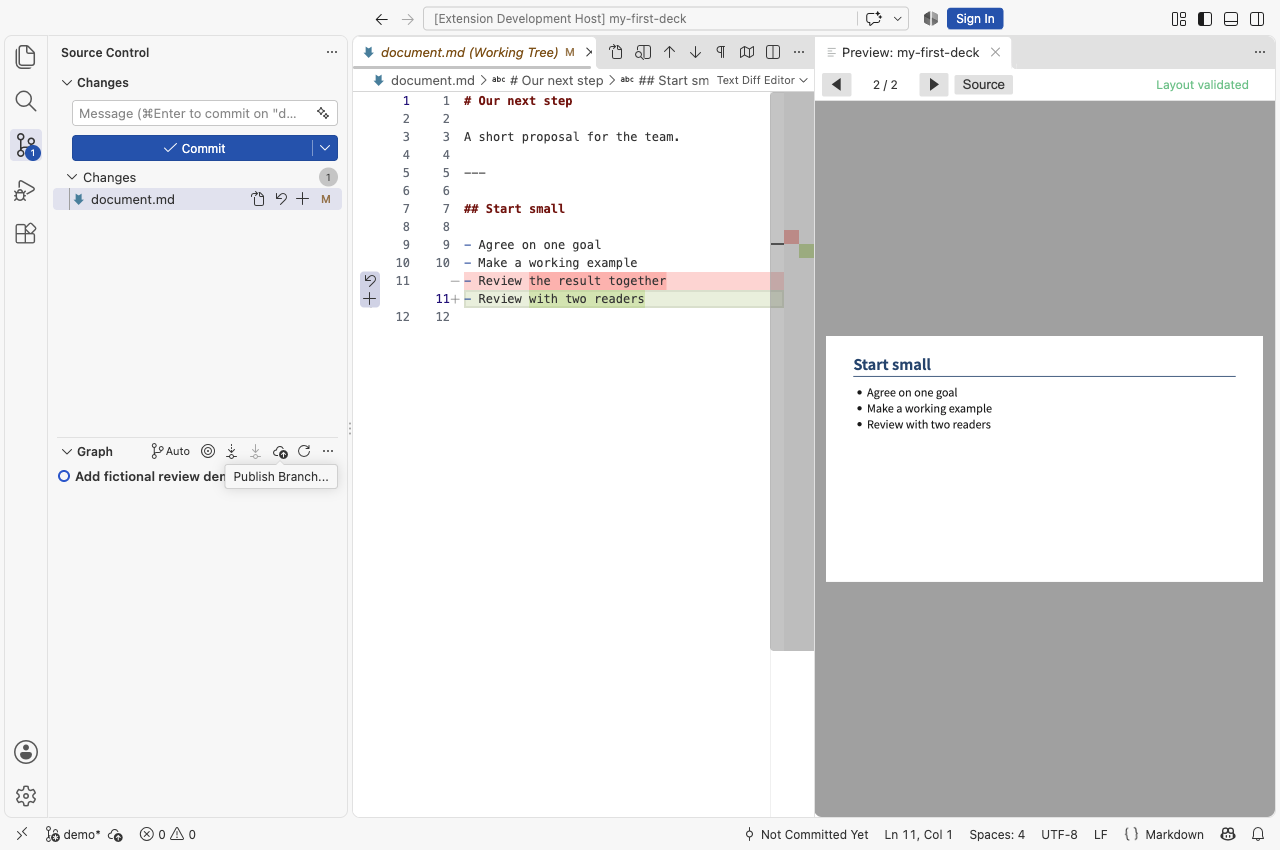Screen dimensions: 1280x850
Task: Open the Extensions view
Action: [26, 234]
